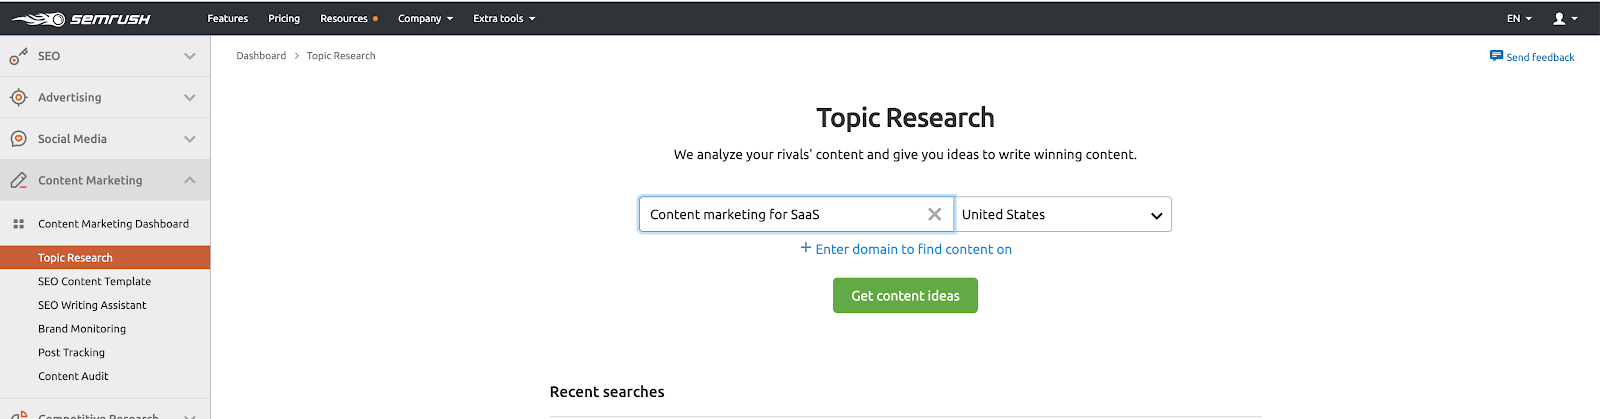Image resolution: width=1600 pixels, height=419 pixels.
Task: Expand the SEO sidebar section
Action: point(190,57)
